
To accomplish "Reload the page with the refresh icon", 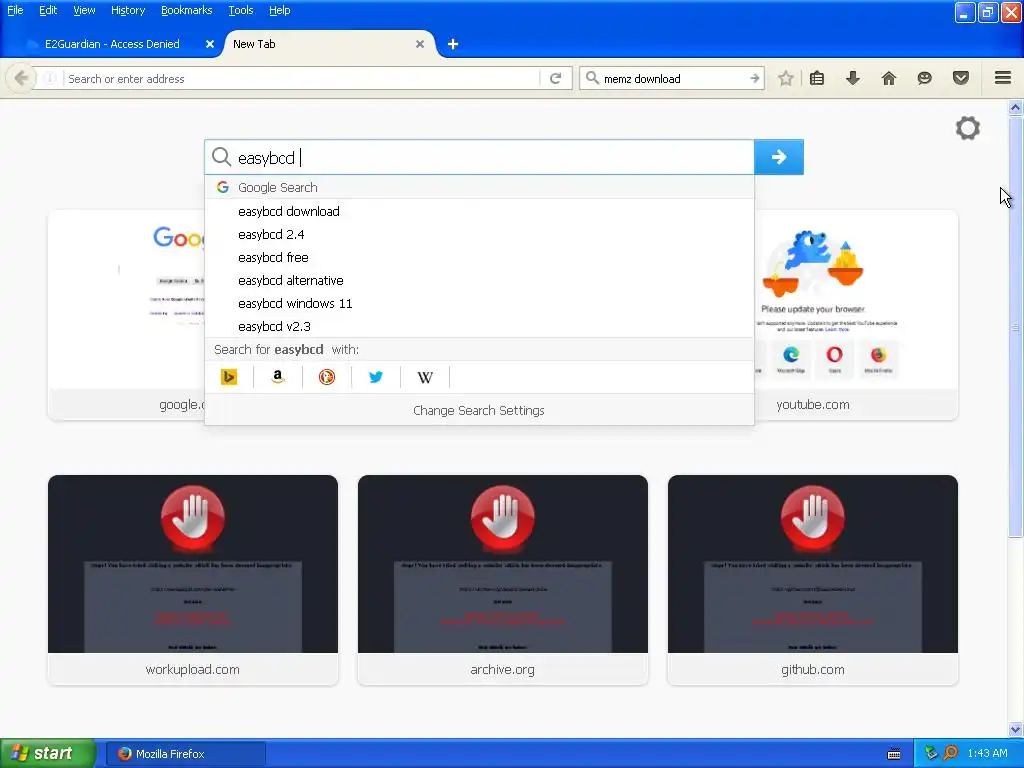I will pyautogui.click(x=556, y=78).
